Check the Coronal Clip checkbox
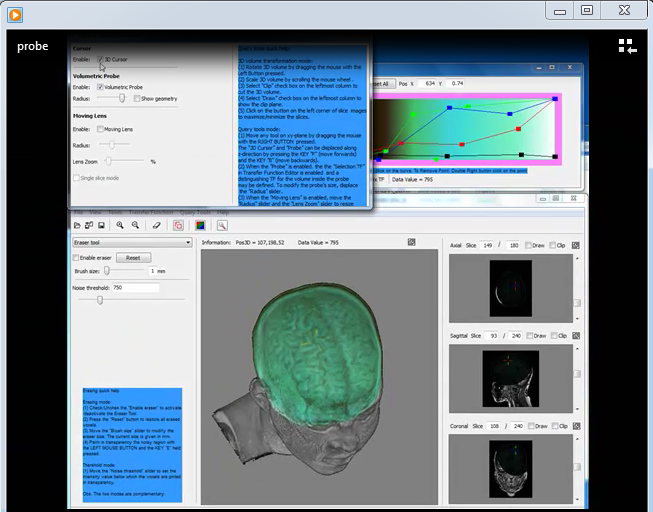Screen dimensions: 653x512 tap(555, 426)
